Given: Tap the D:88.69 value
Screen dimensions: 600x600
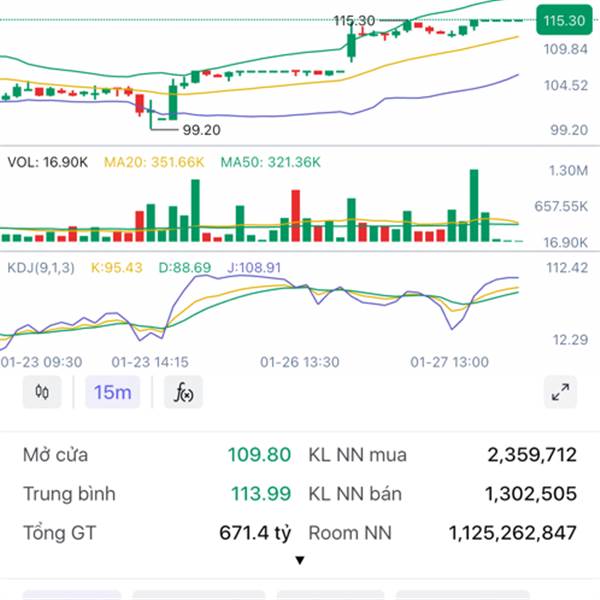Looking at the screenshot, I should [185, 267].
